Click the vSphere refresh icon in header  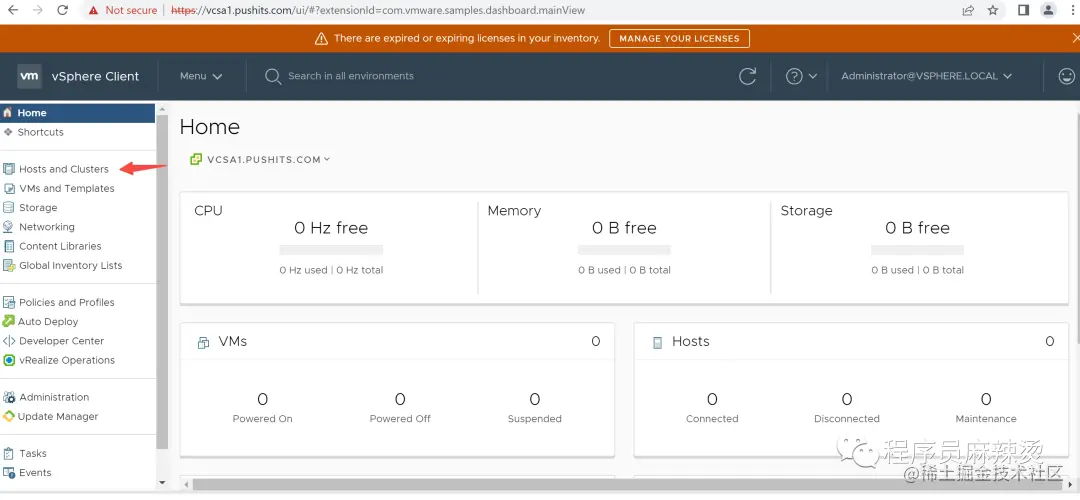click(747, 76)
